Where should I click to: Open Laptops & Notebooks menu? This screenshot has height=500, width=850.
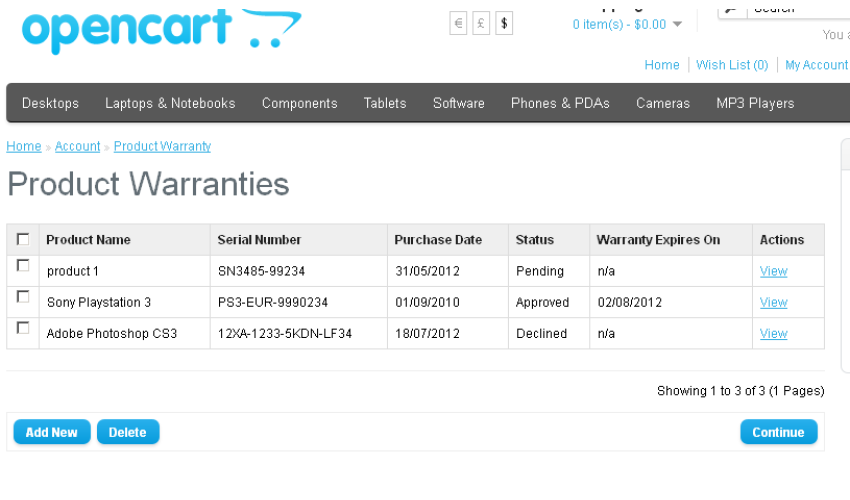pos(170,103)
